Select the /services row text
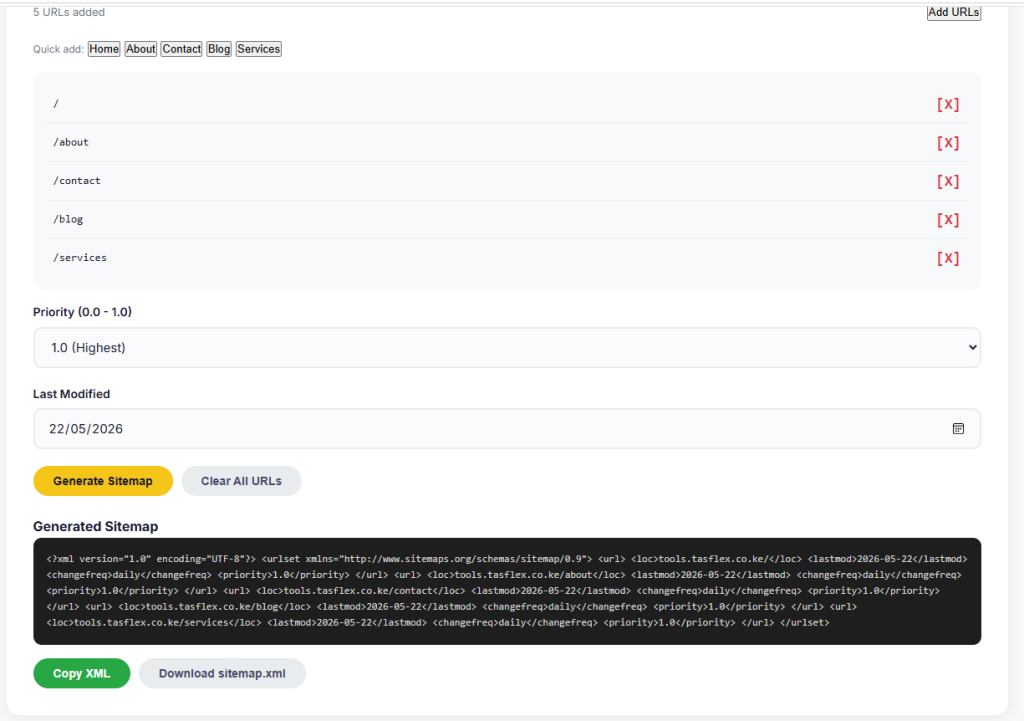The height and width of the screenshot is (721, 1024). tap(80, 258)
